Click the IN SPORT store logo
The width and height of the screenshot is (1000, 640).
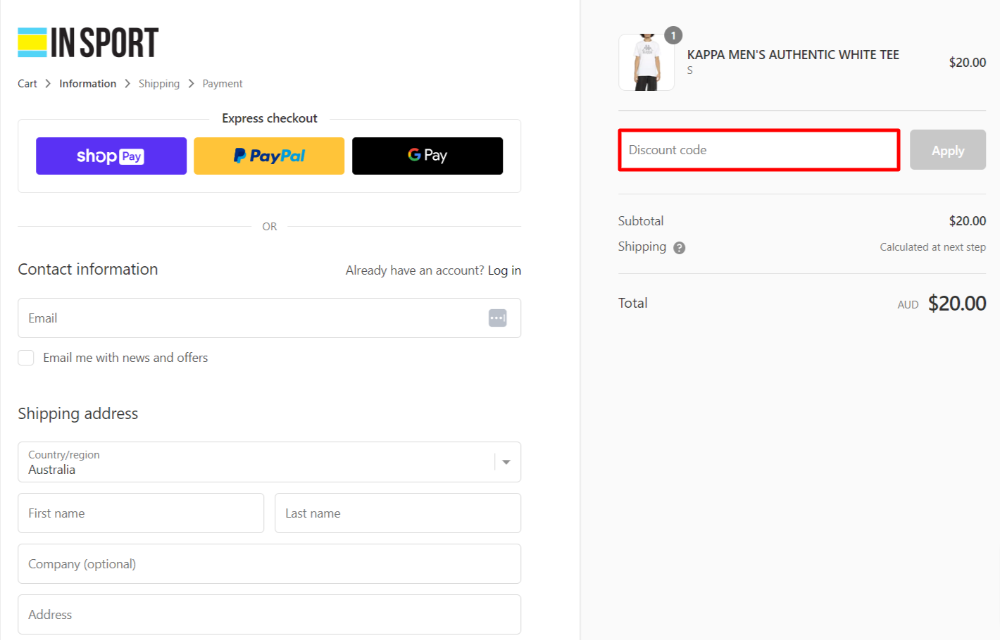[88, 42]
